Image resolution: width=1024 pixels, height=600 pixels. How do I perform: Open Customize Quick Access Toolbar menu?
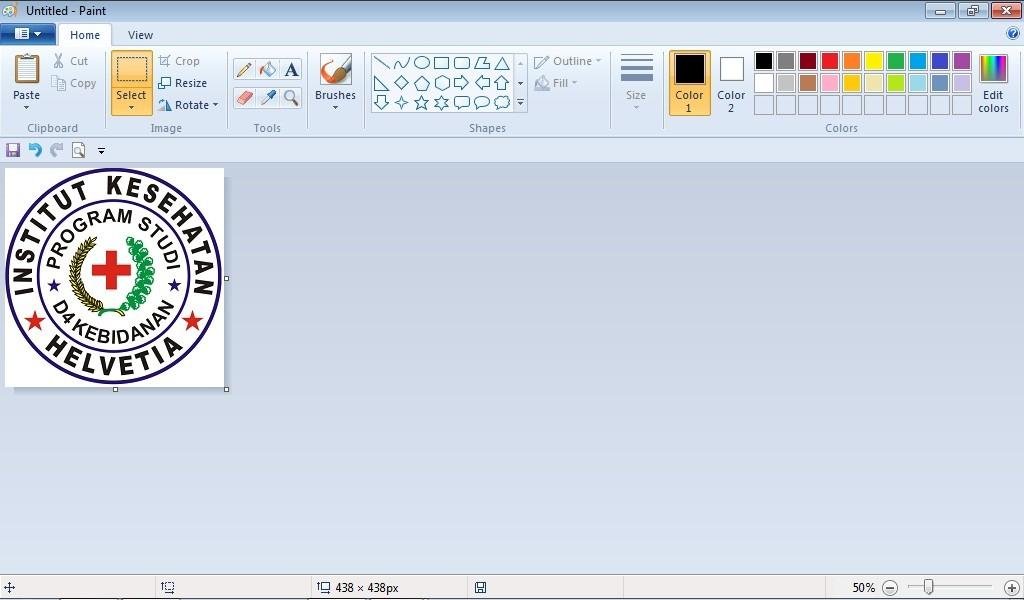click(x=101, y=151)
